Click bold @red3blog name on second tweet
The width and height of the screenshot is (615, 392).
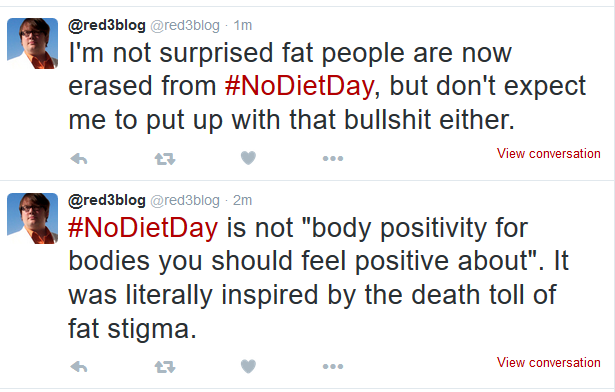[x=107, y=201]
